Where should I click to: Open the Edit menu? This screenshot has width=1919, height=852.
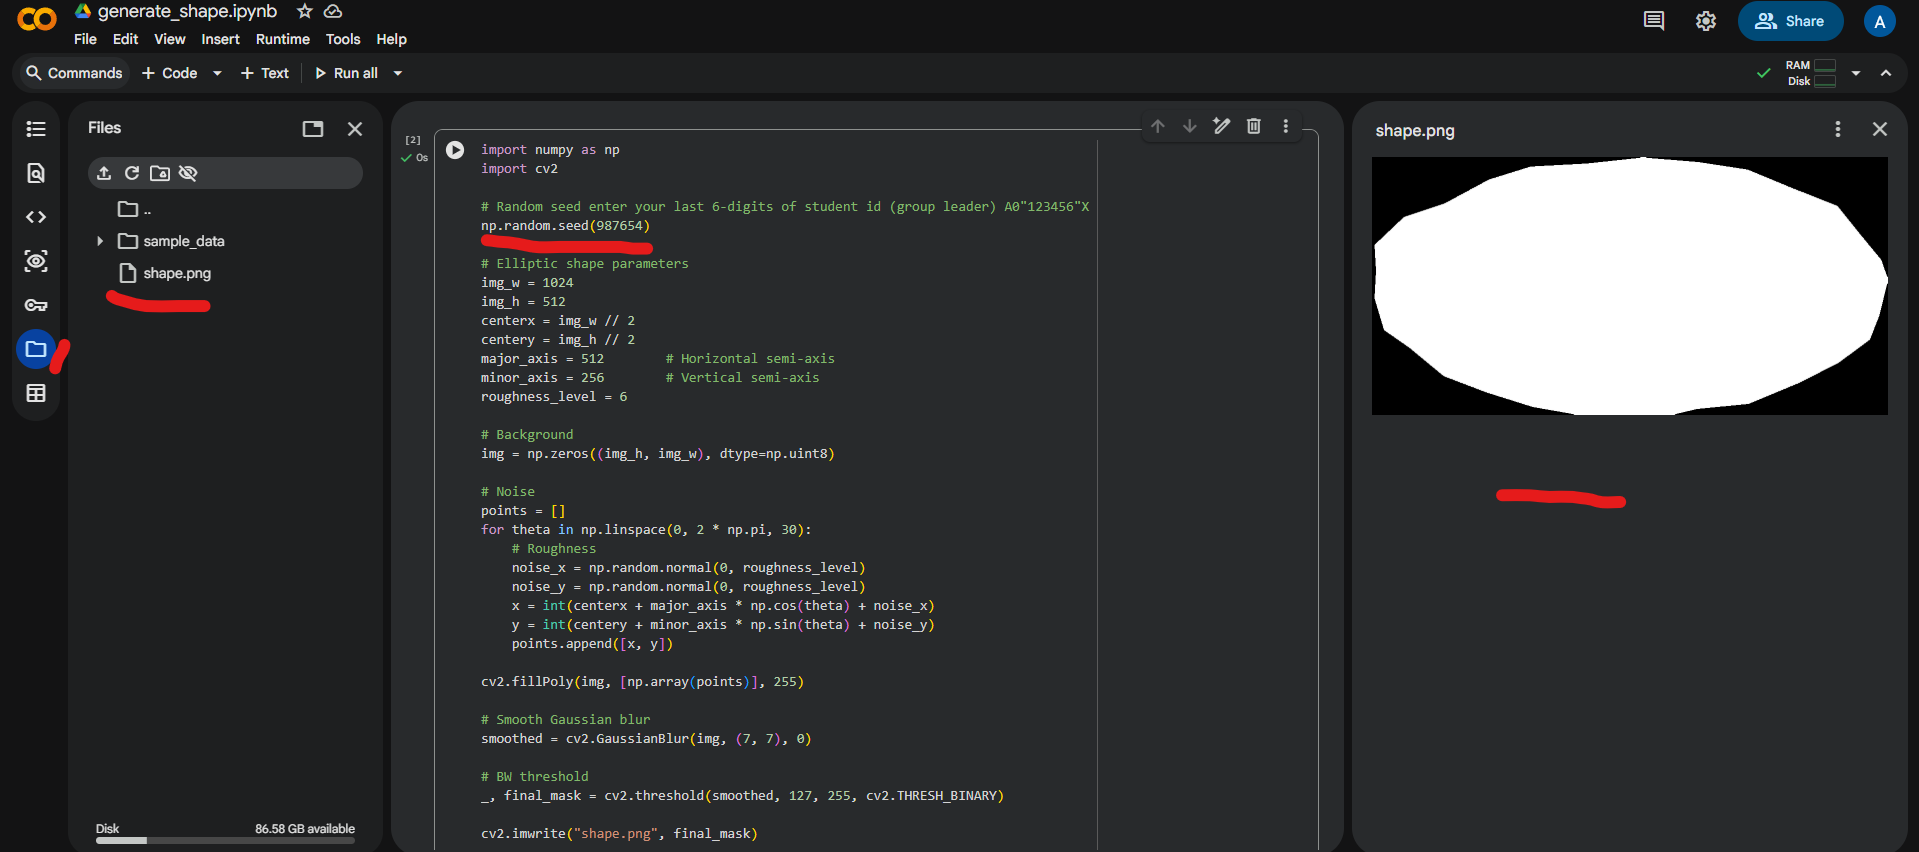pos(125,39)
